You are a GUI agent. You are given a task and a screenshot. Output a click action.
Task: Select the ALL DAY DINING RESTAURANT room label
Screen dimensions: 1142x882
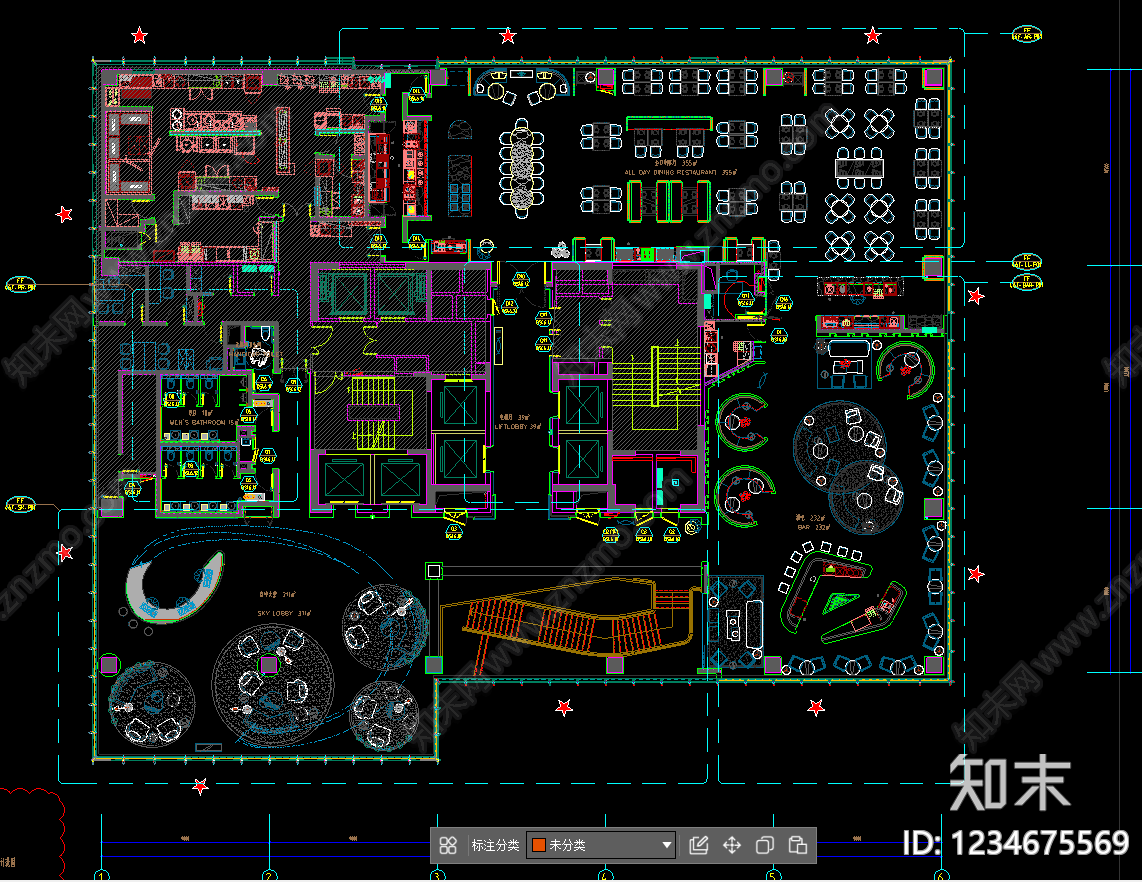tap(680, 173)
